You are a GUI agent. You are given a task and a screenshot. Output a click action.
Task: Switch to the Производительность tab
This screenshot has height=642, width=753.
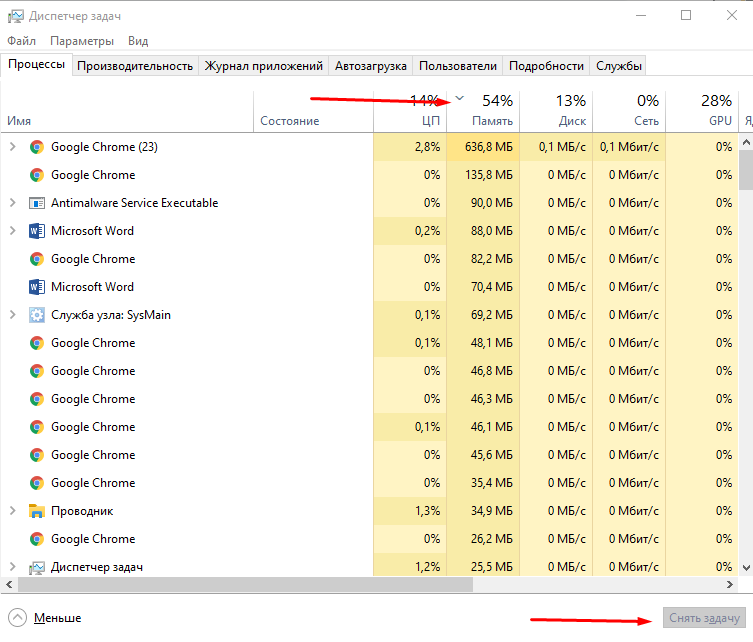point(135,66)
